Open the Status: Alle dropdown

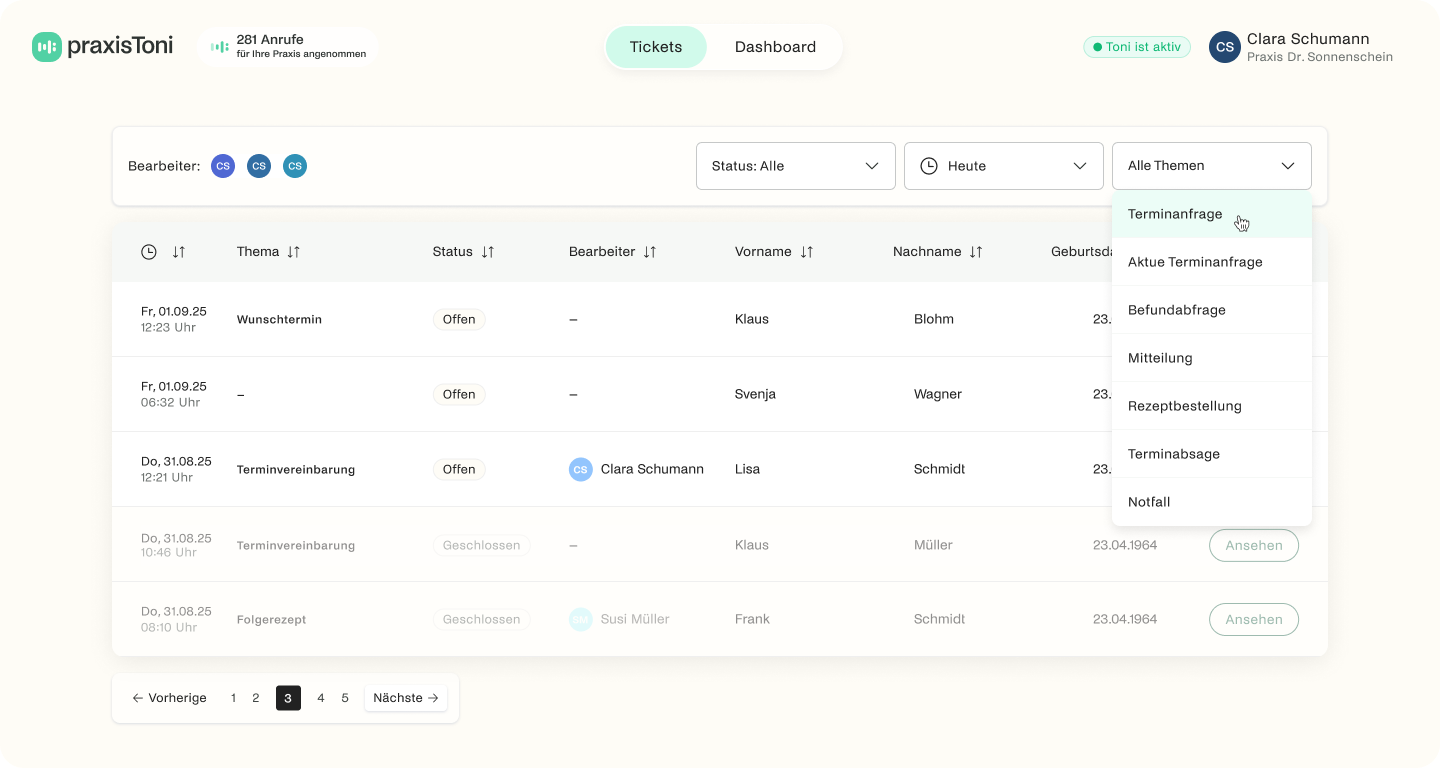coord(795,166)
